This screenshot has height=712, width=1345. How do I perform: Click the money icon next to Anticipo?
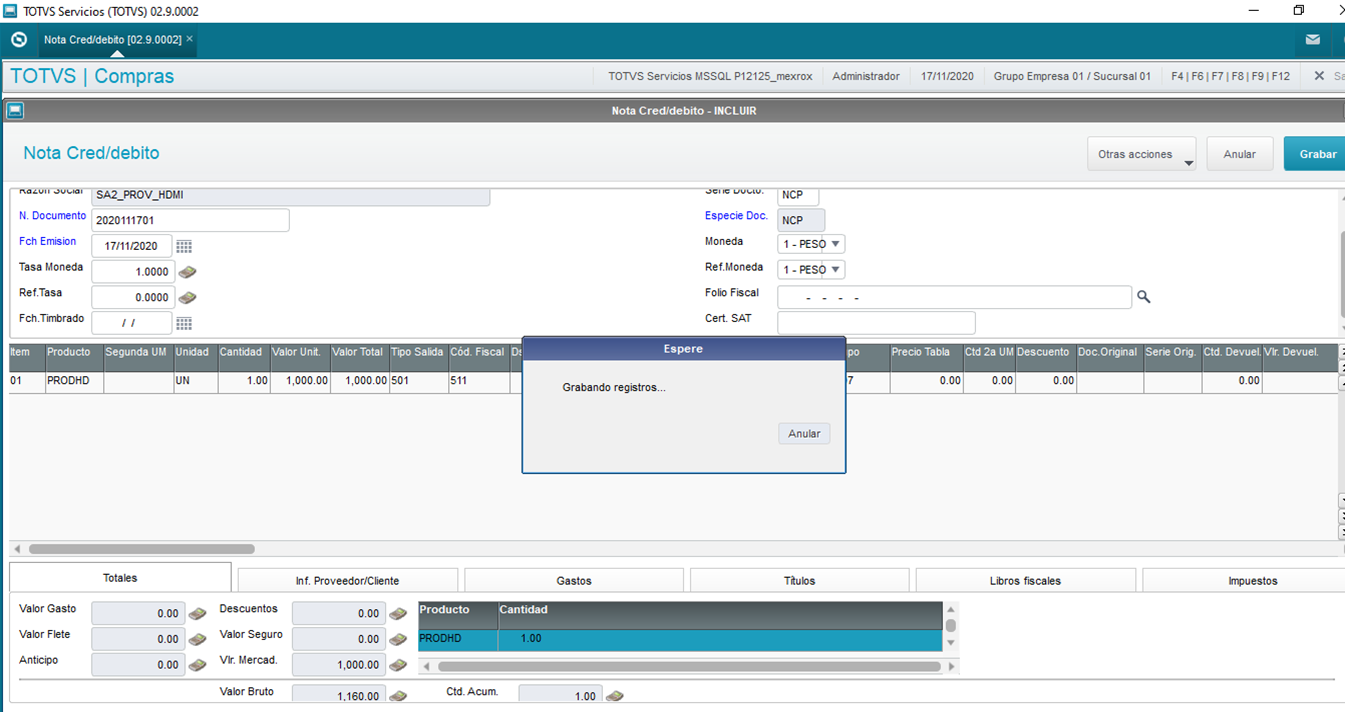pos(198,665)
